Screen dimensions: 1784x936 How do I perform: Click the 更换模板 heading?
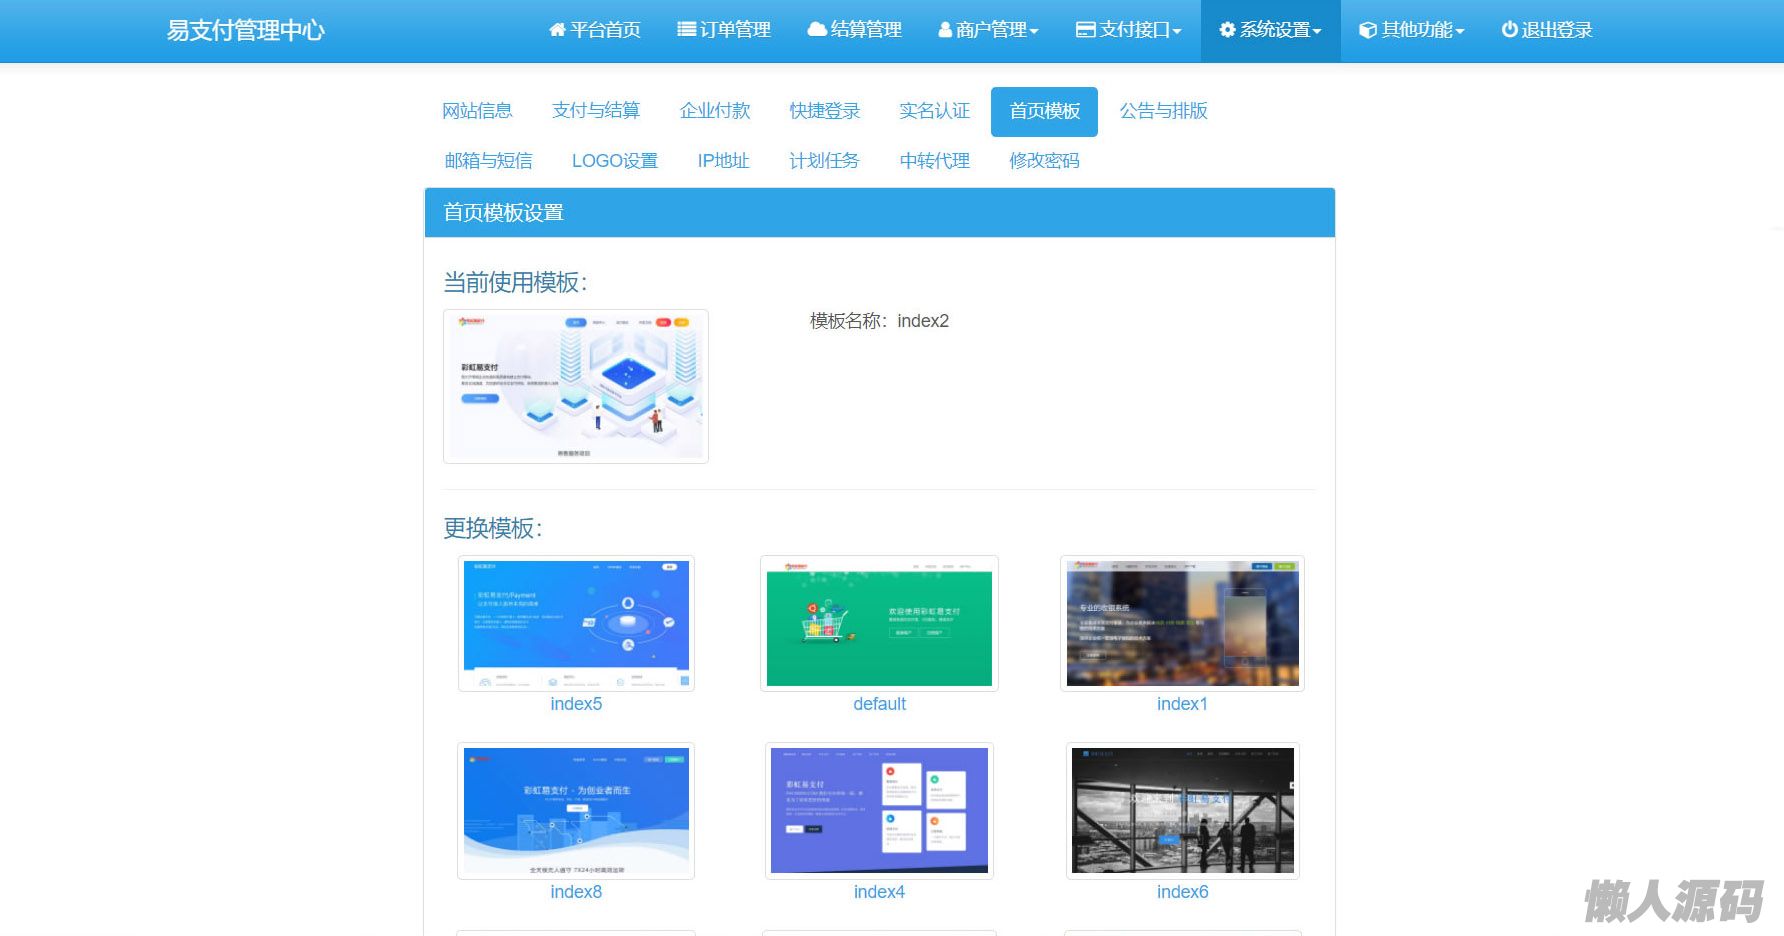tap(493, 528)
